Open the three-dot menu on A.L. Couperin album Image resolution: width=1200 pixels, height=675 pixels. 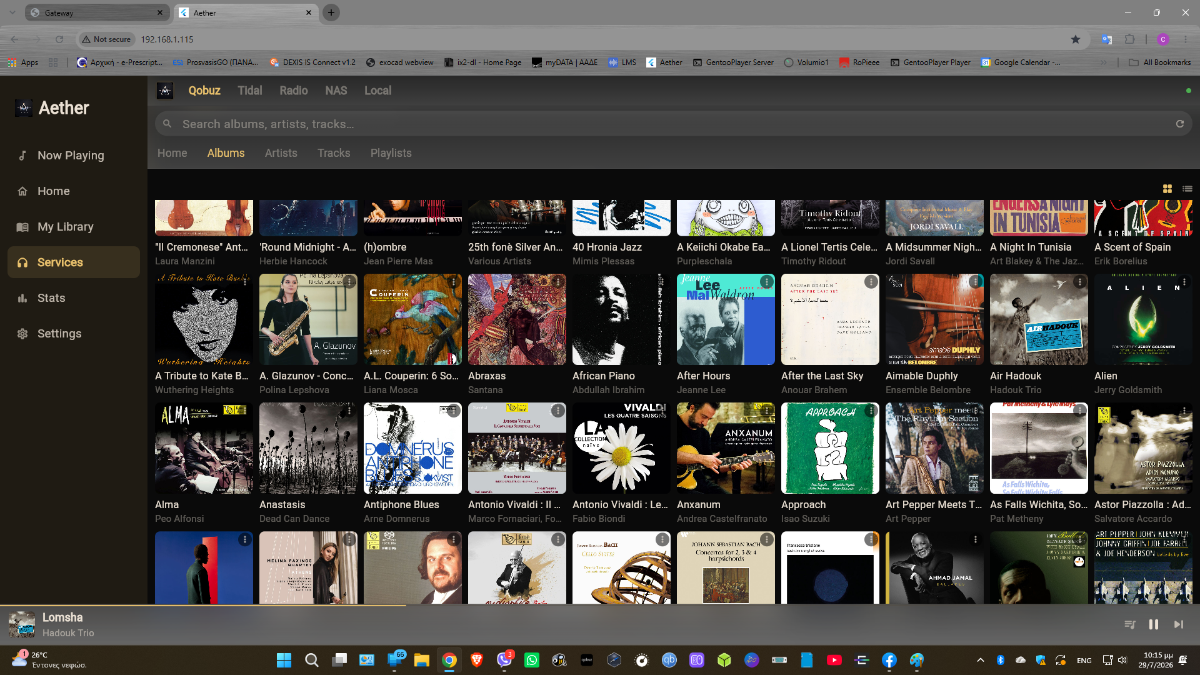pos(453,283)
